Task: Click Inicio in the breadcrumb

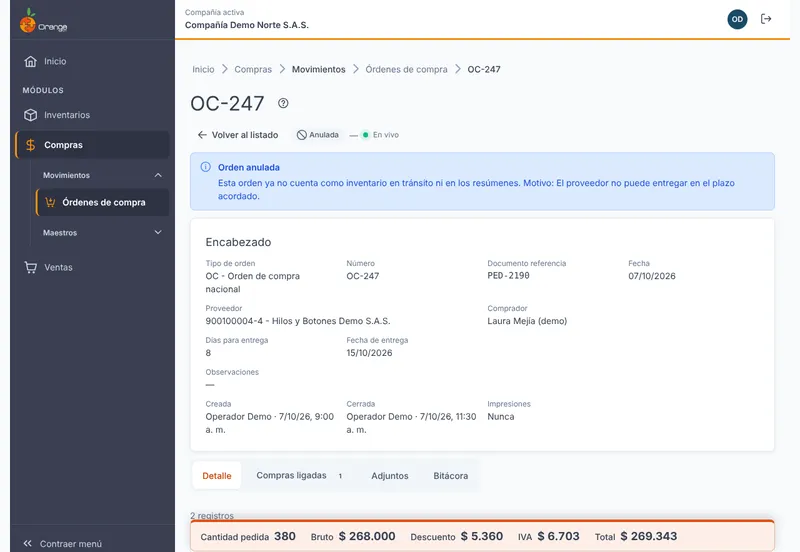Action: click(203, 69)
